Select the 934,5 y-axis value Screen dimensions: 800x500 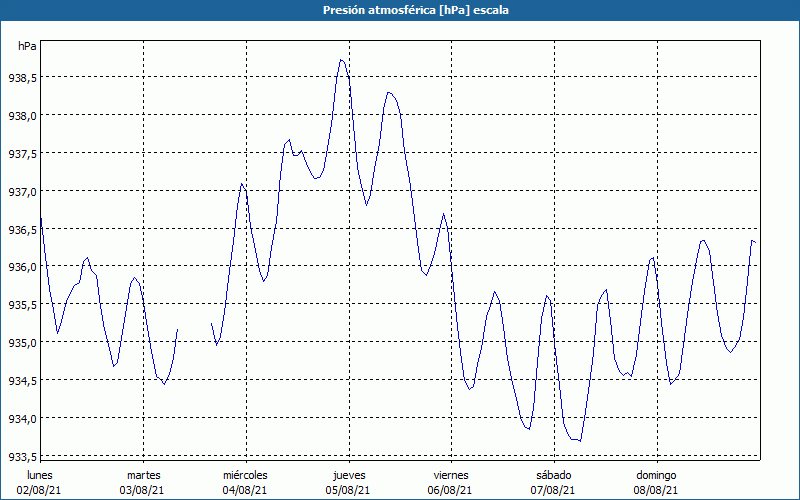click(x=22, y=381)
